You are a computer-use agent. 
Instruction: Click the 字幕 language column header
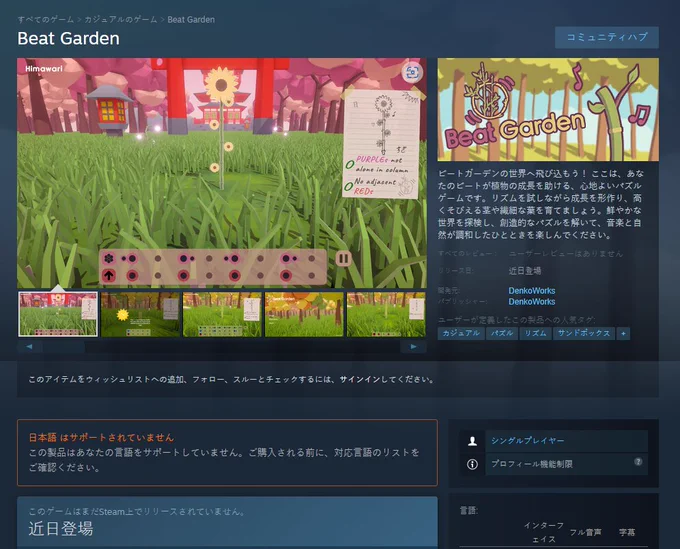click(627, 532)
